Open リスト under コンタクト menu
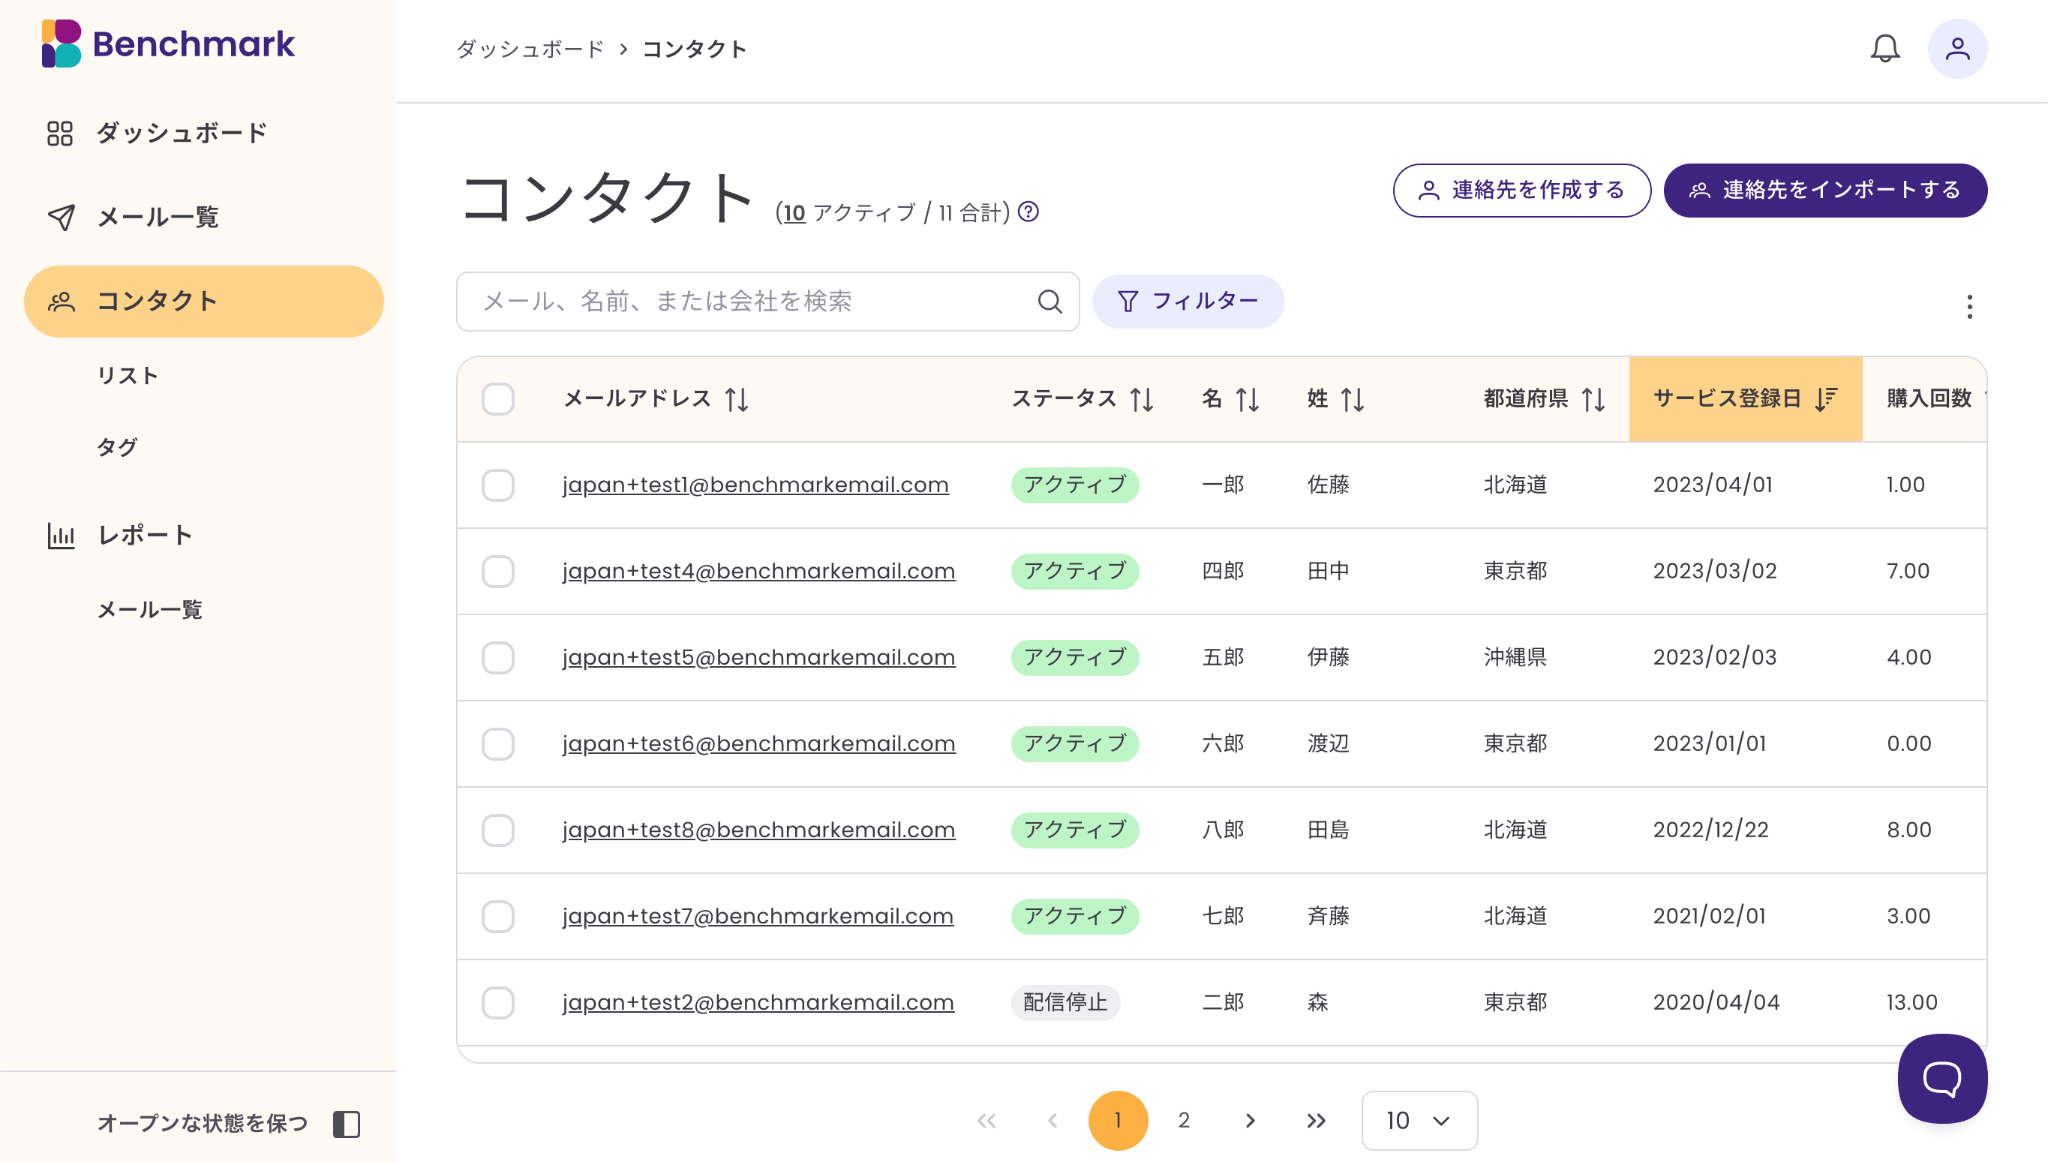The width and height of the screenshot is (2048, 1163). (127, 376)
